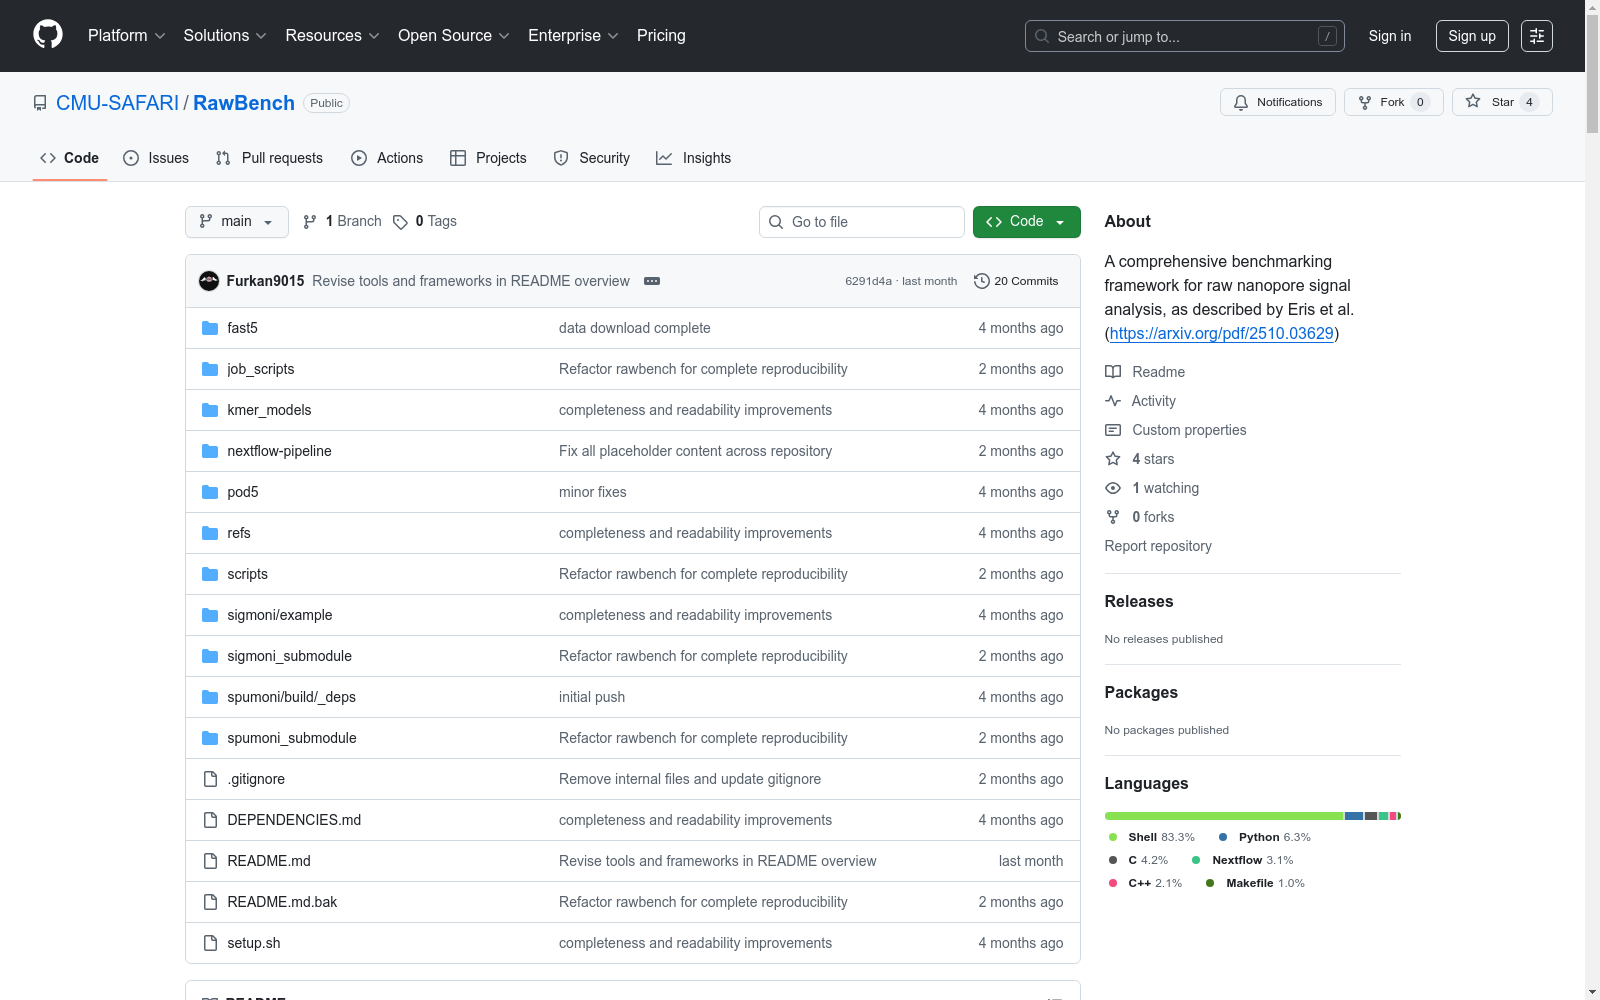Screen dimensions: 1600x1000
Task: Expand the Enterprise menu
Action: (x=573, y=36)
